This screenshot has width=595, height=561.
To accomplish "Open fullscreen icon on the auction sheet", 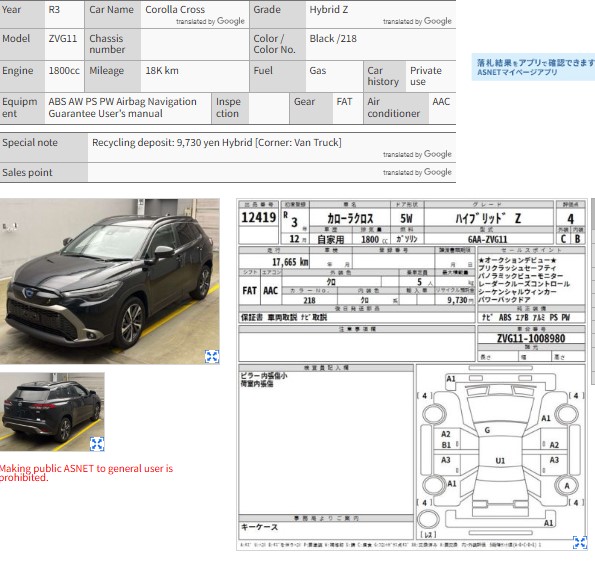I will coord(579,542).
